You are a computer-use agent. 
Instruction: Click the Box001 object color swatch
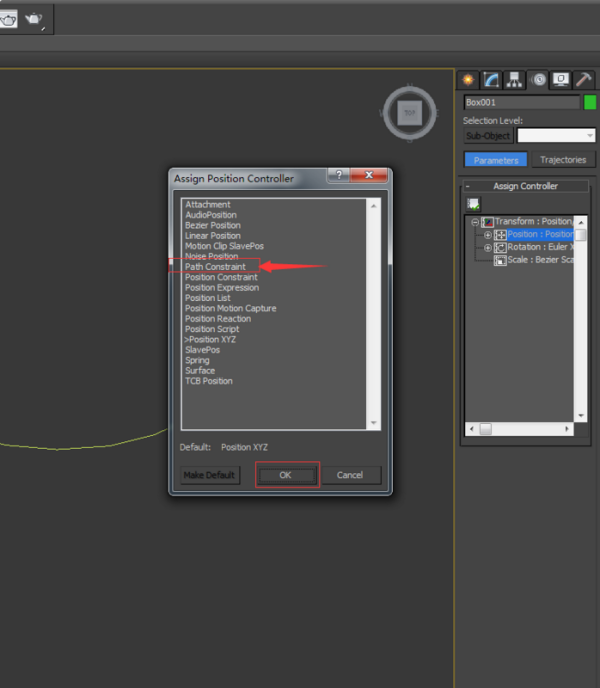[590, 102]
